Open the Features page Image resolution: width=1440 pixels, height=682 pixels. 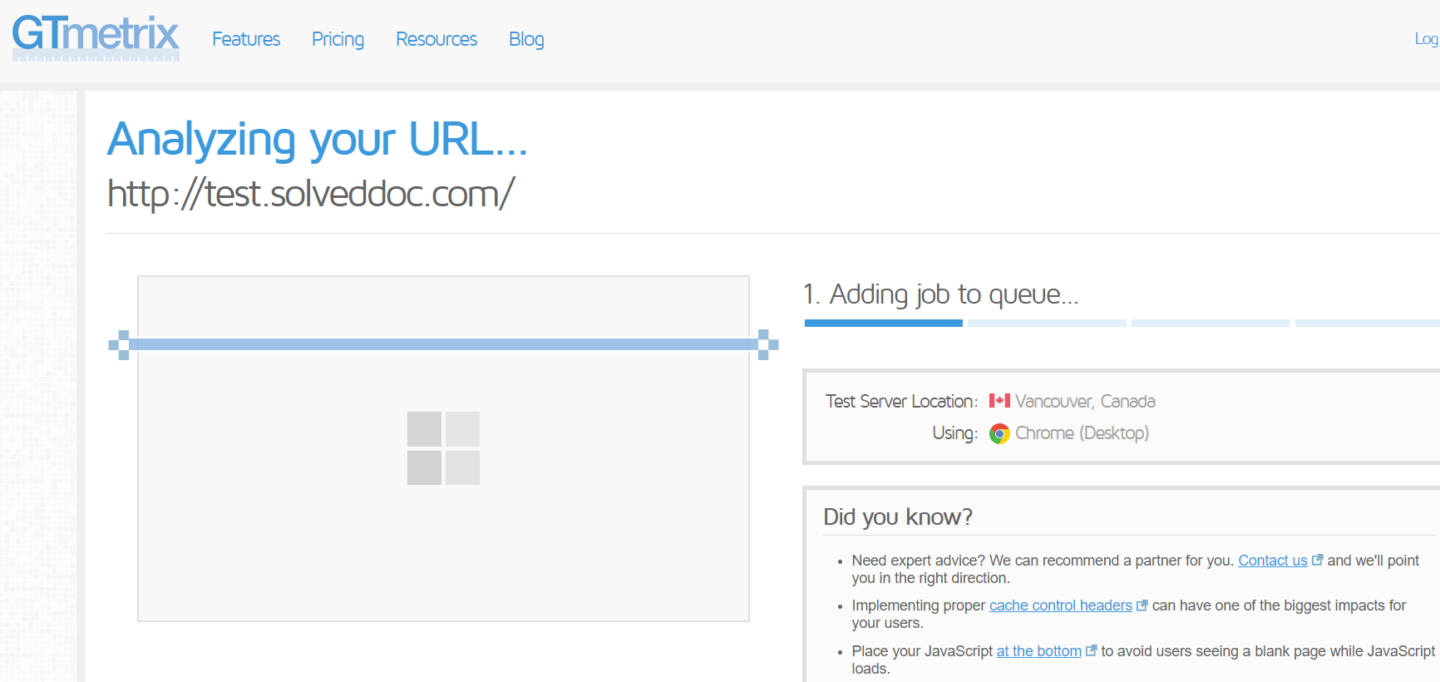(x=245, y=39)
